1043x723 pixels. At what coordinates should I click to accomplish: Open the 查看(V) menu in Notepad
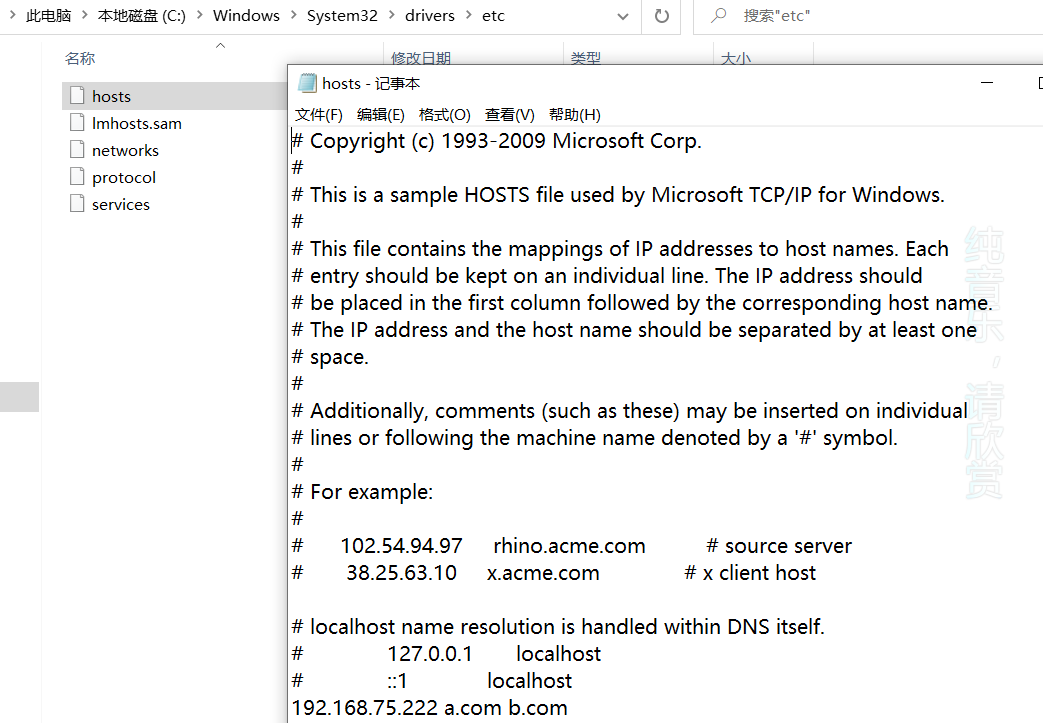point(510,114)
